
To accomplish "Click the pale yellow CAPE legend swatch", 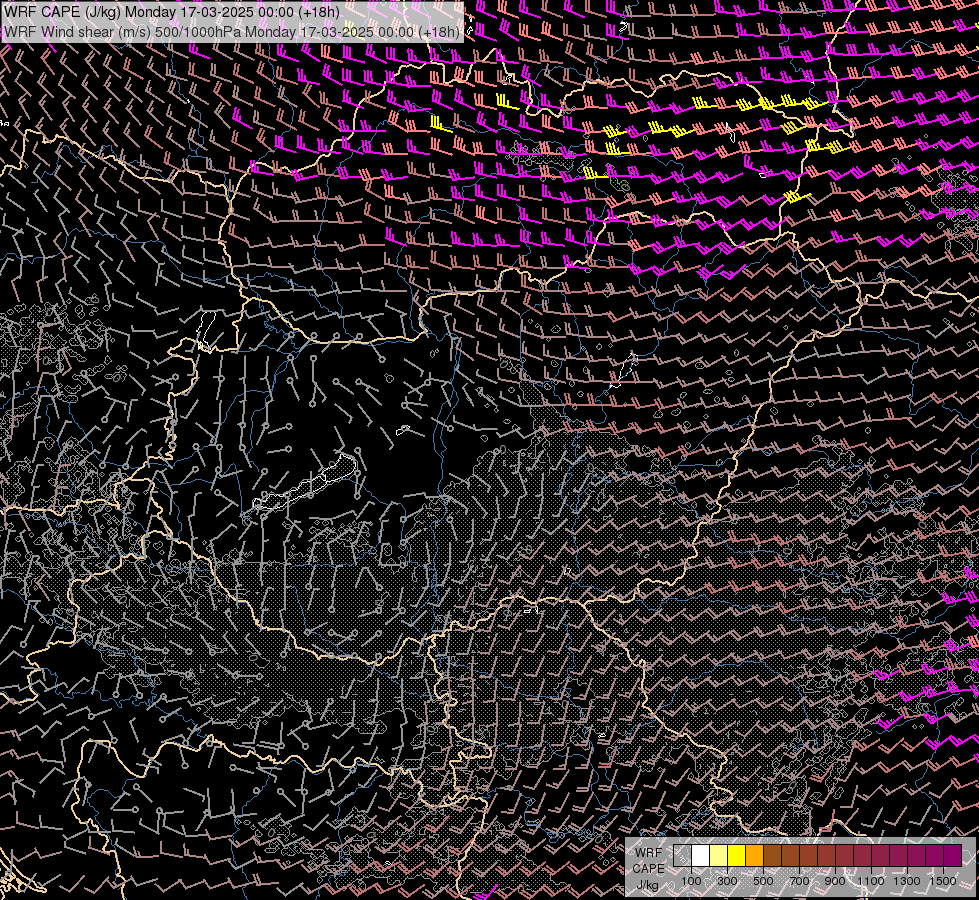I will 719,855.
